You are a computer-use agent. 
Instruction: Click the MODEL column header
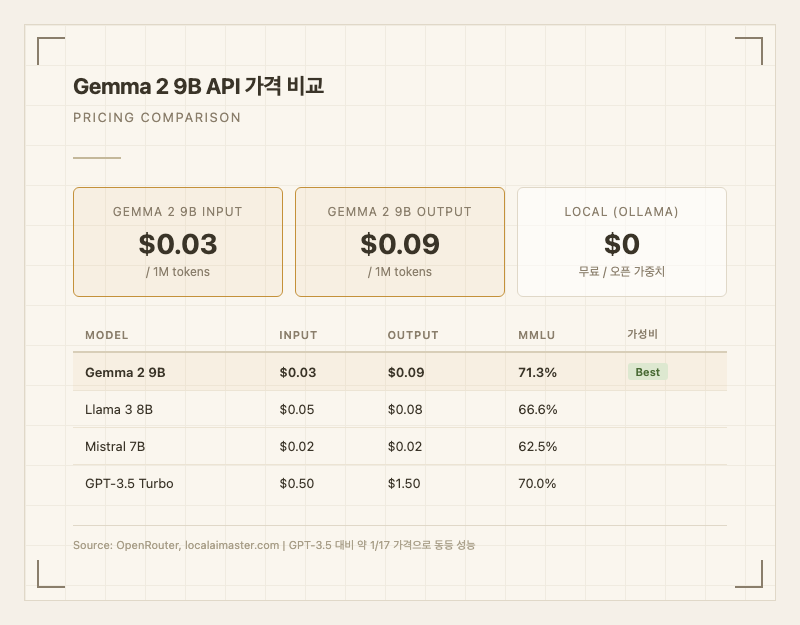coord(107,335)
